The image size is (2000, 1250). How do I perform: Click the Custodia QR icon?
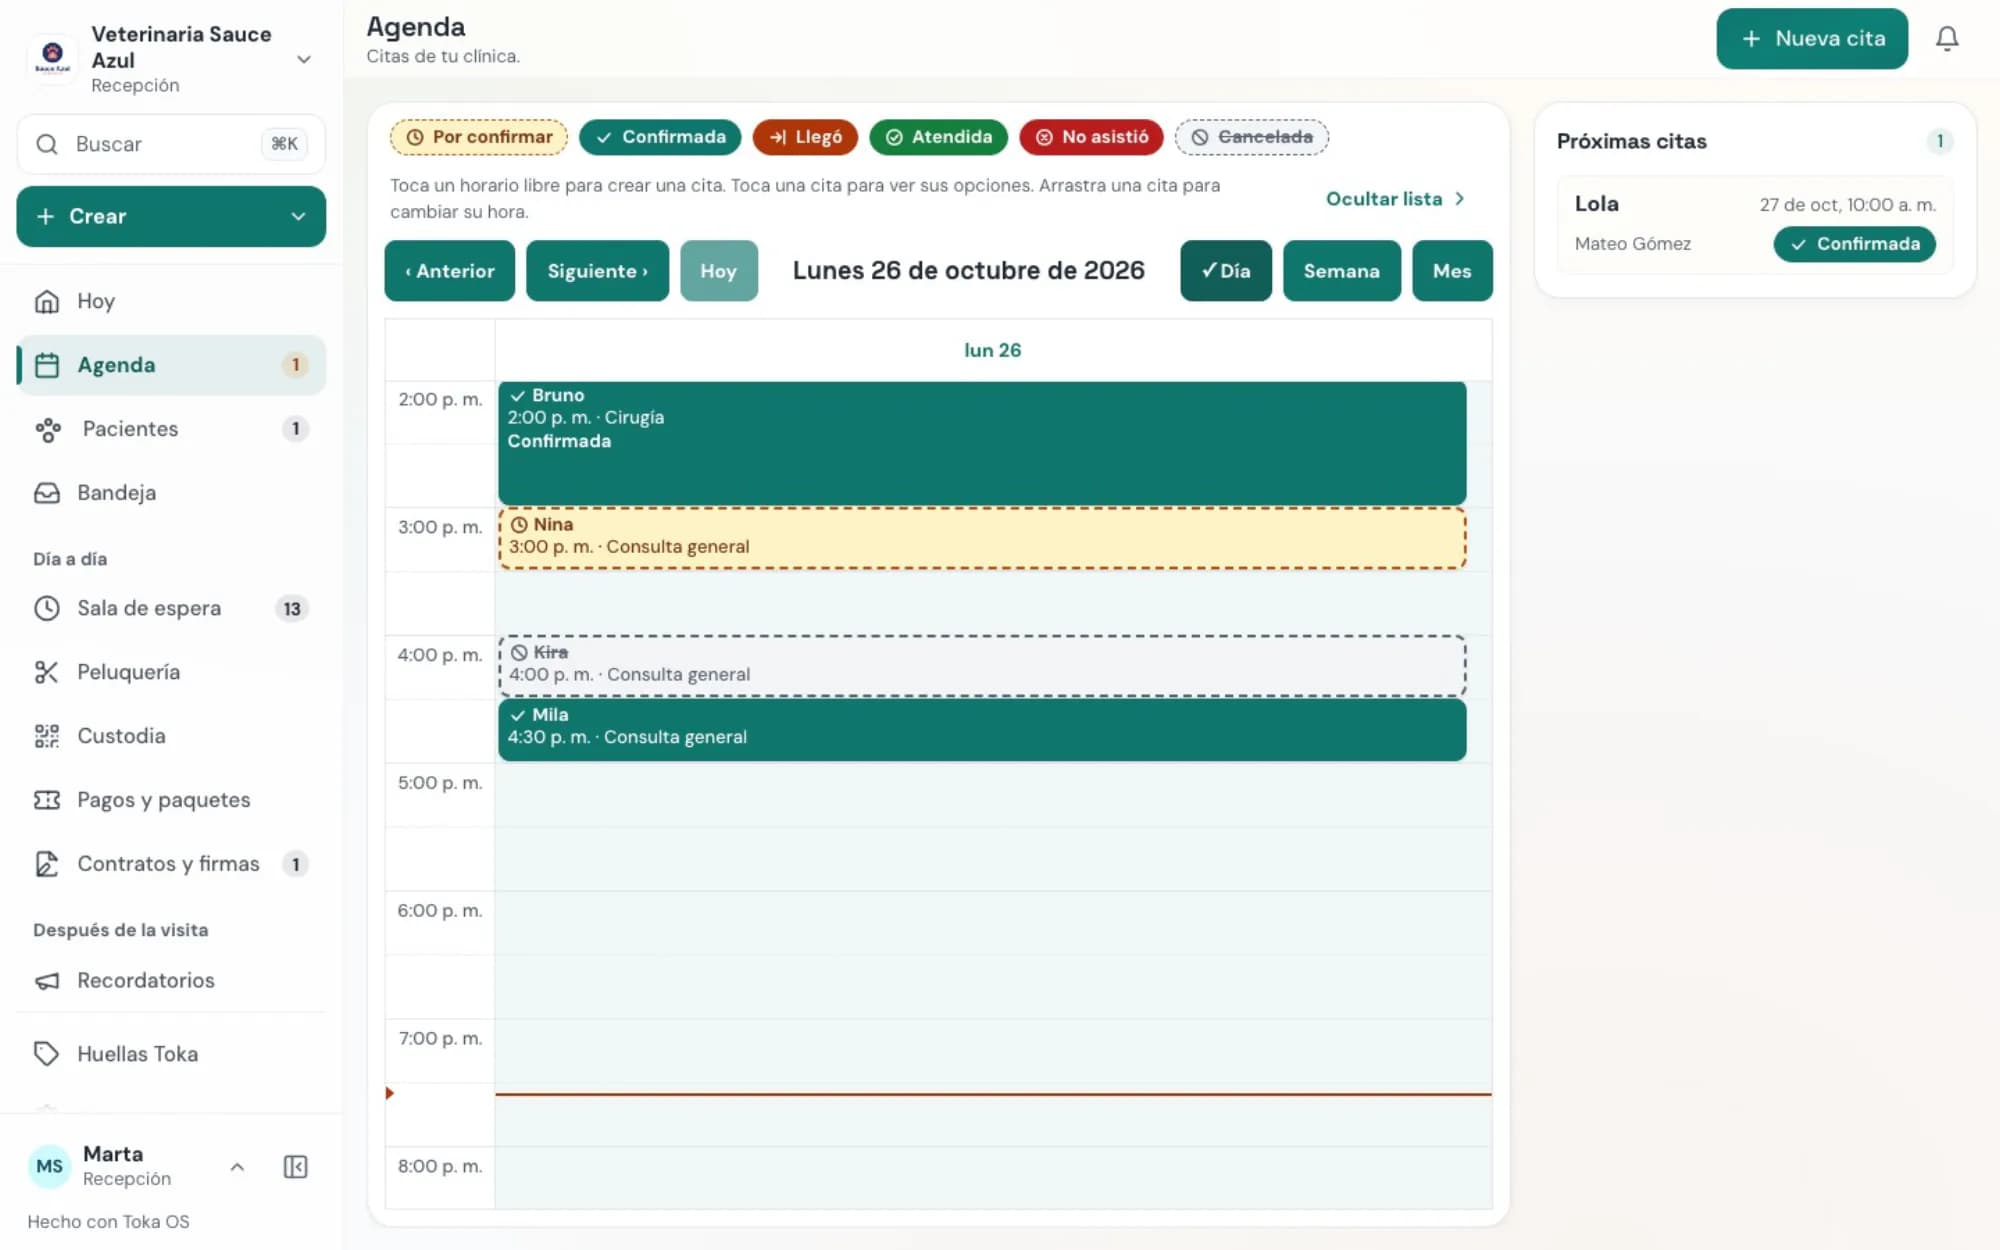pos(47,736)
